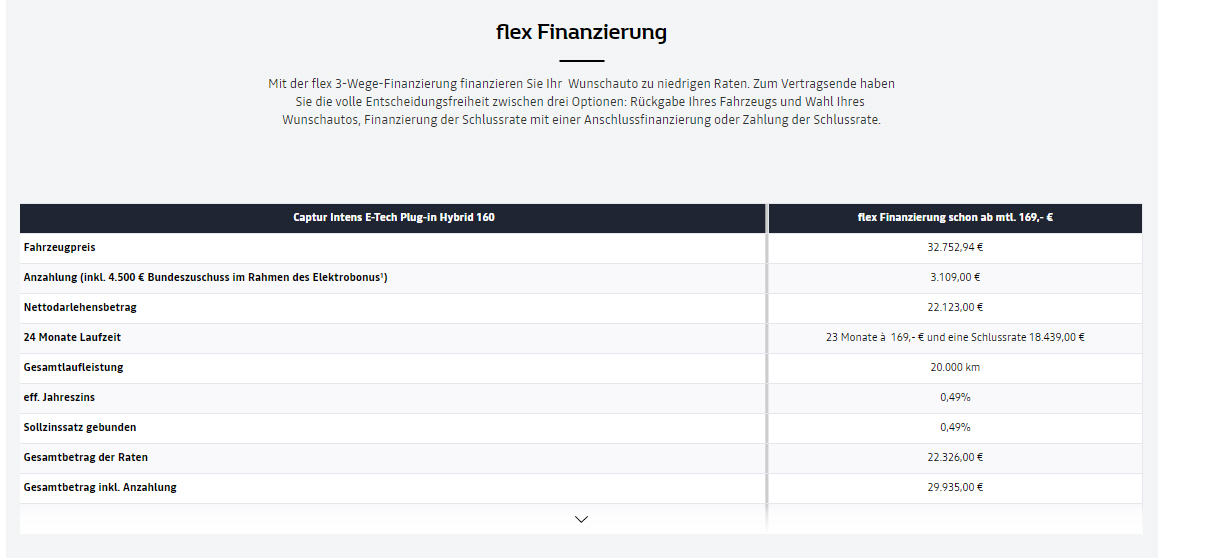1231x558 pixels.
Task: Click the 'Gesamtlaufleistung' row label
Action: pyautogui.click(x=74, y=367)
